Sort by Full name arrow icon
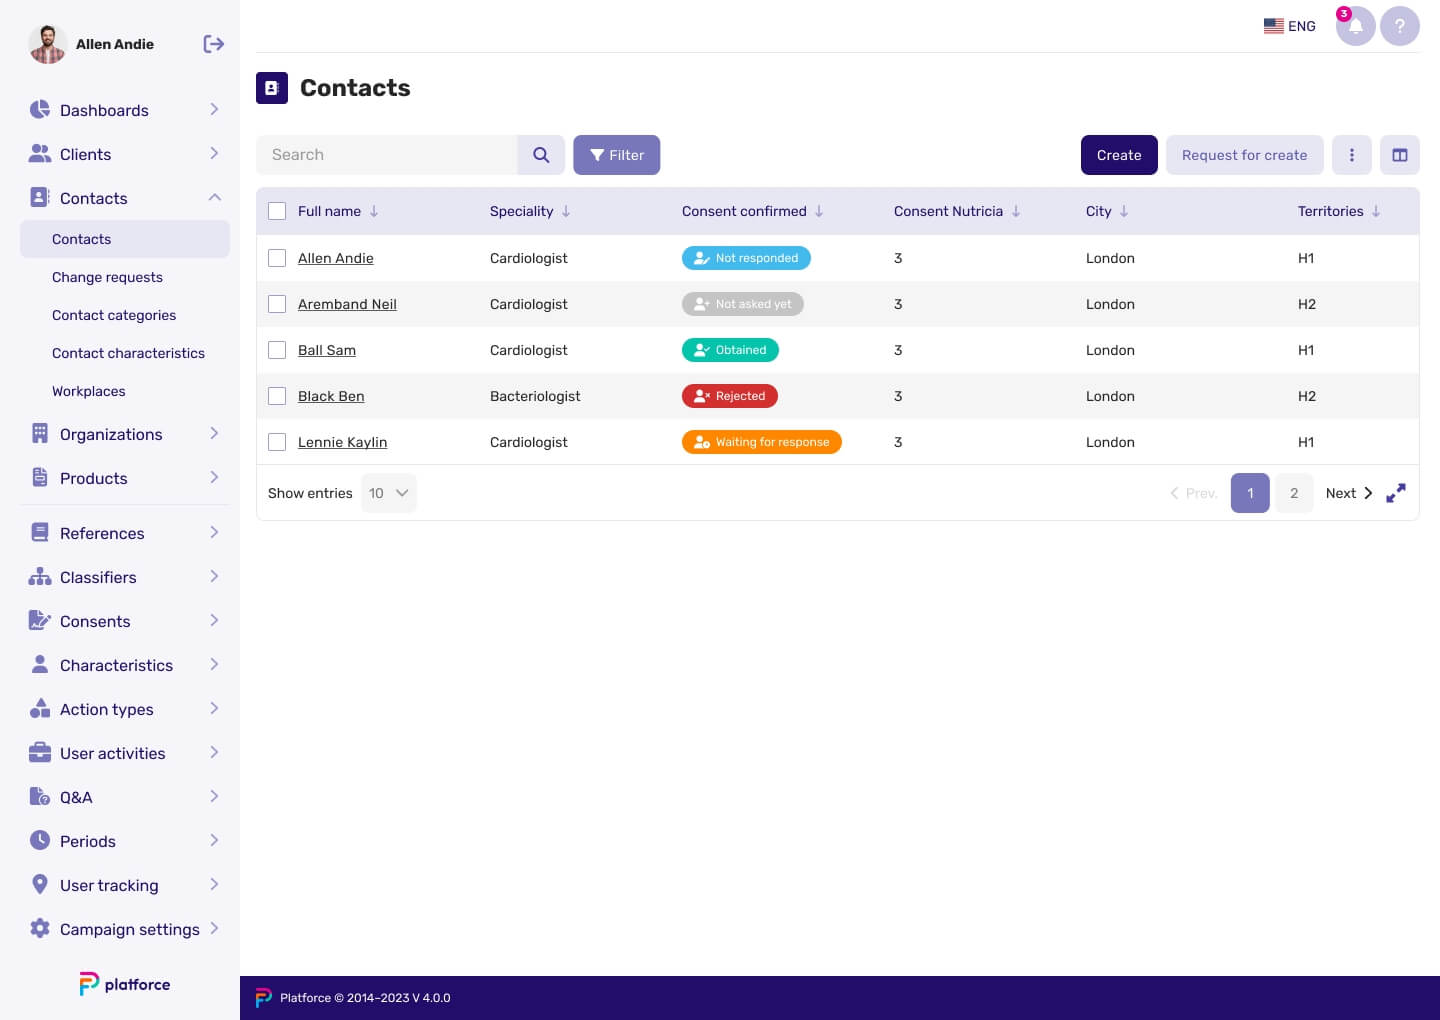 374,211
